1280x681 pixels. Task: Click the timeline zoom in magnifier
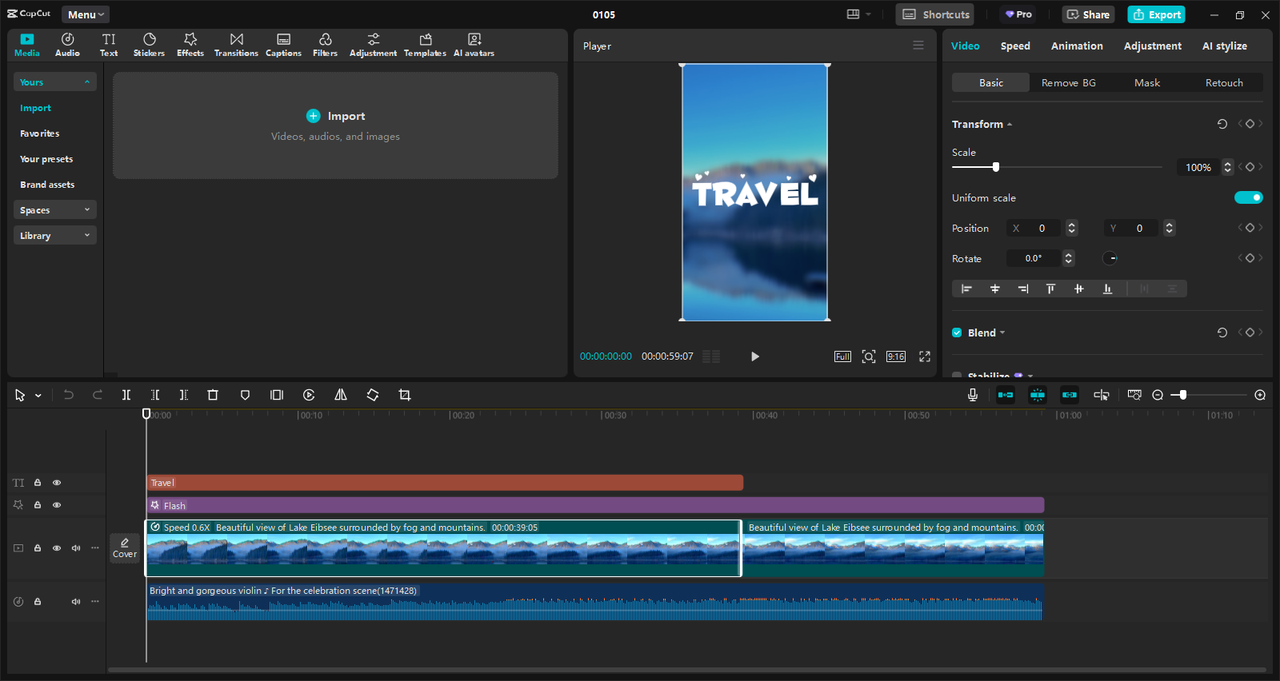coord(1260,395)
